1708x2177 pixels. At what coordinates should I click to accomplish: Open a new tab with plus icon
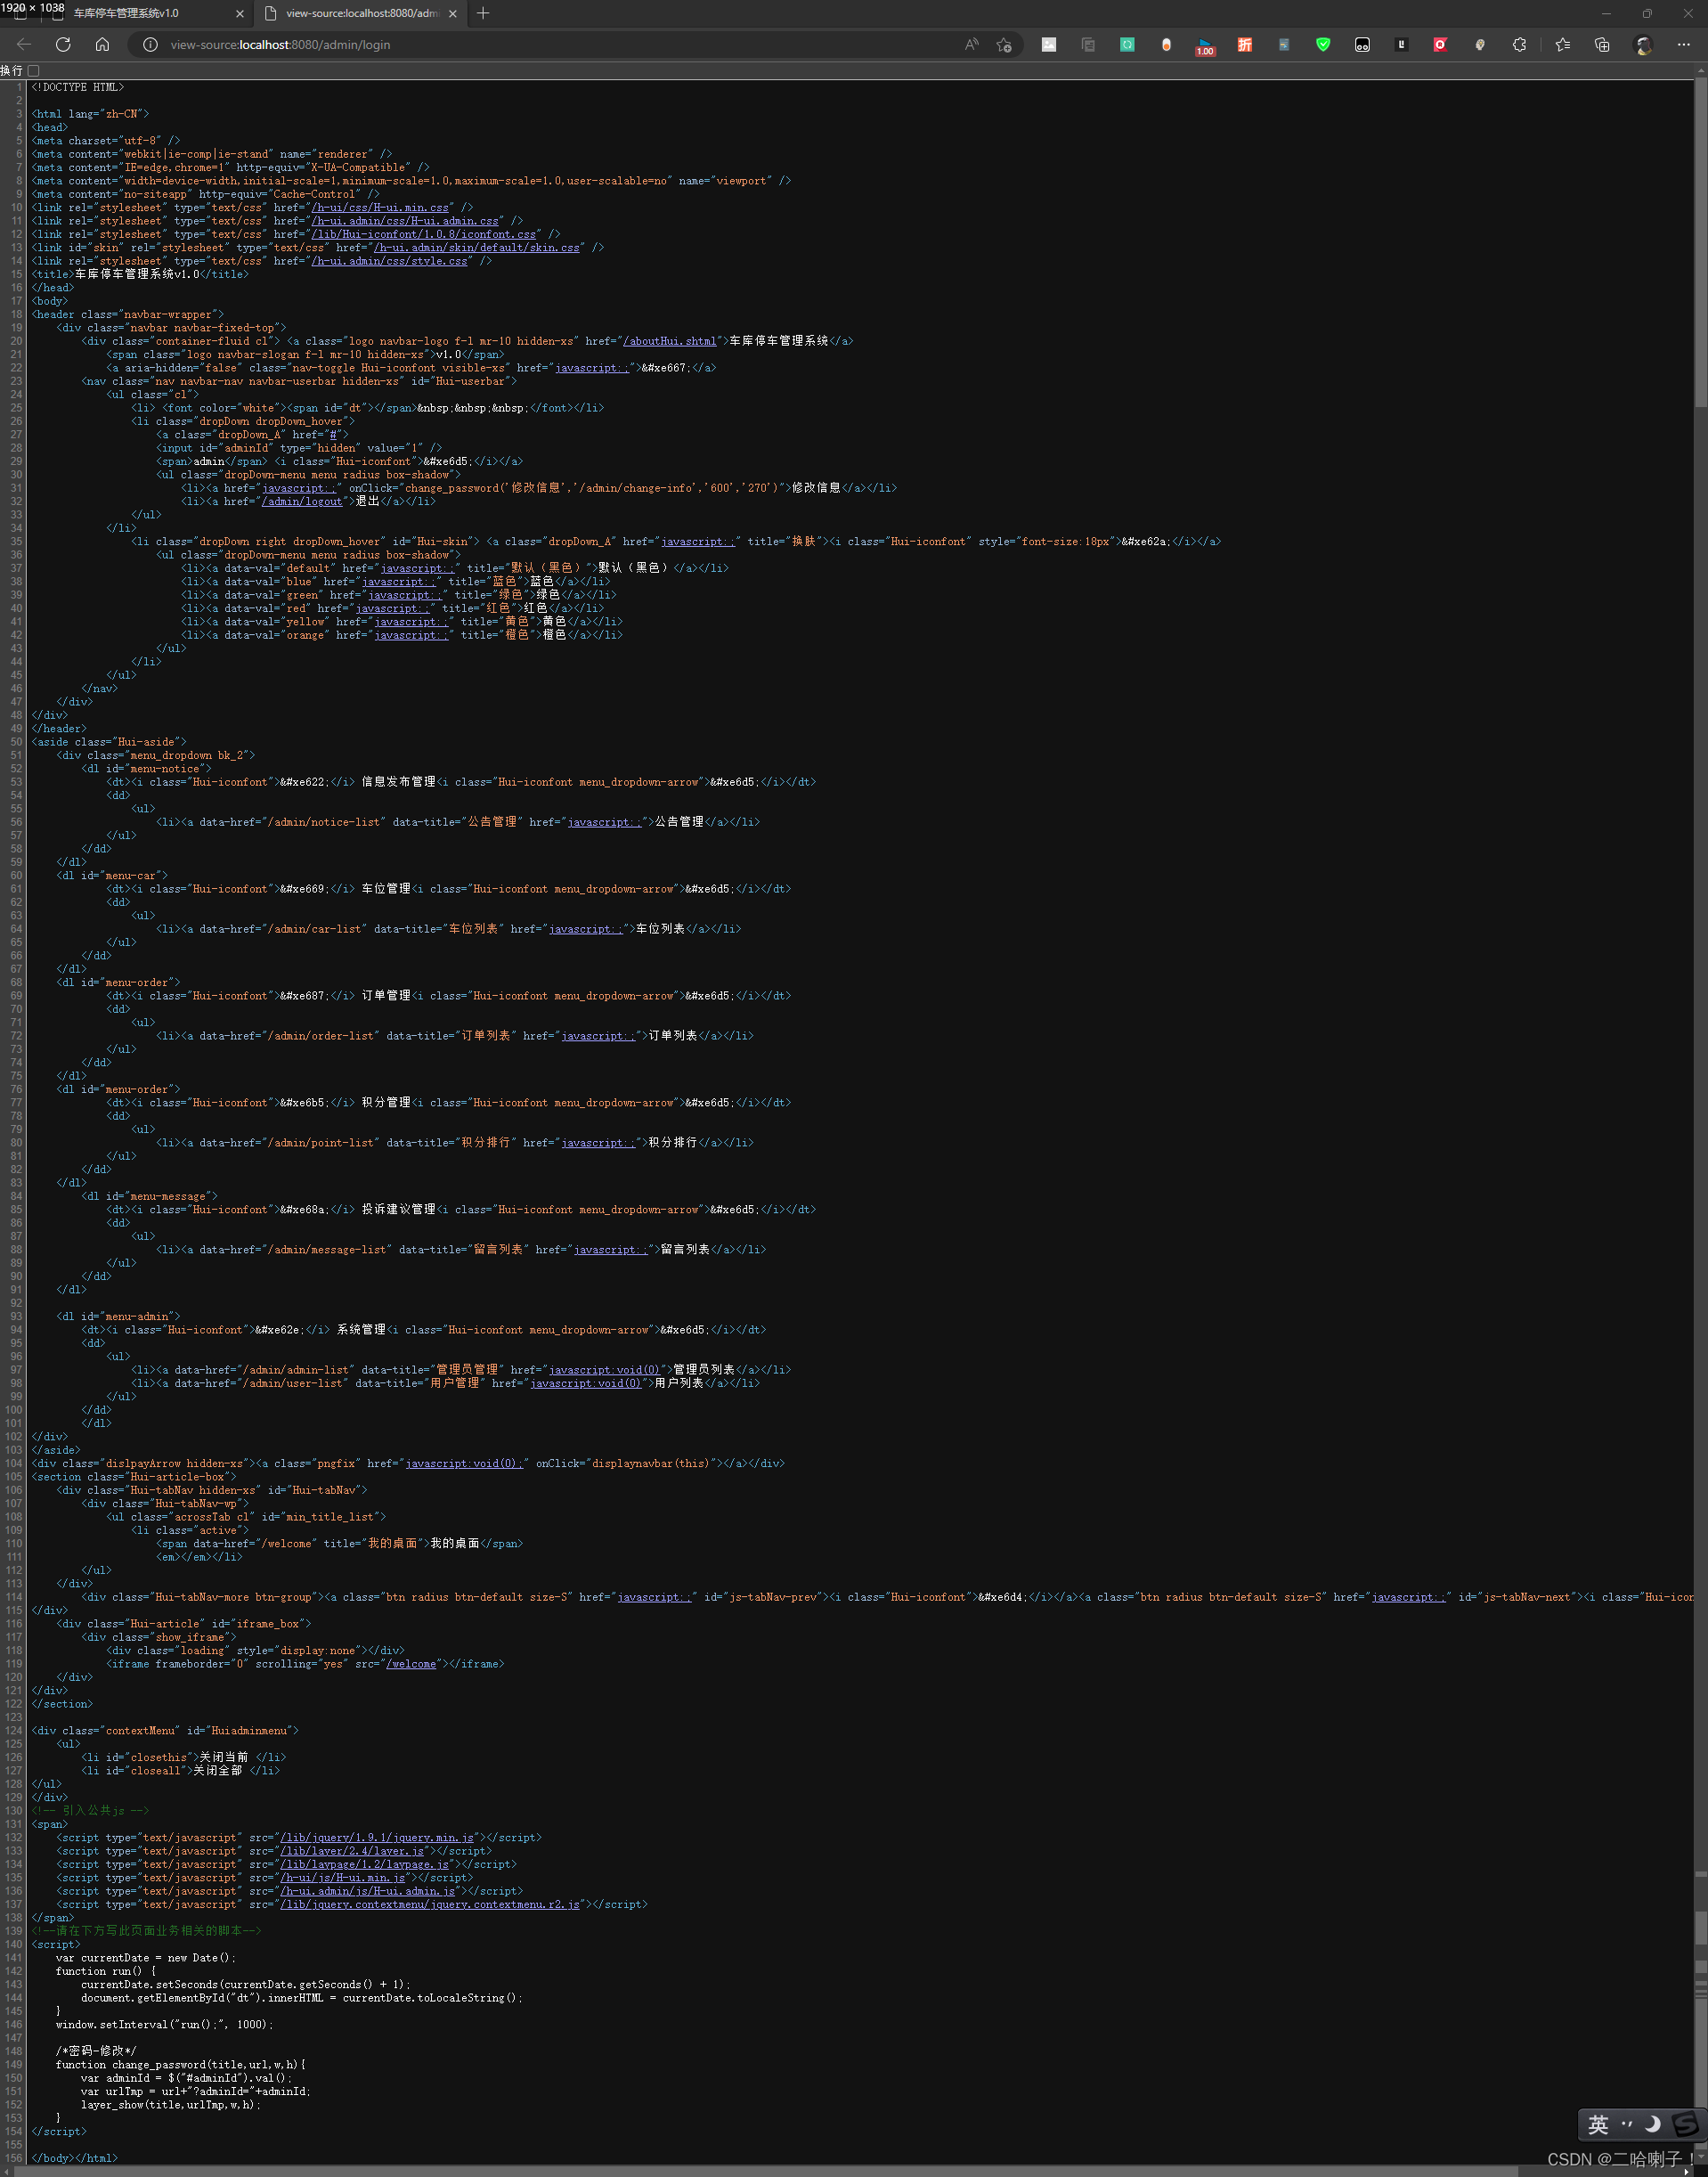pos(483,13)
